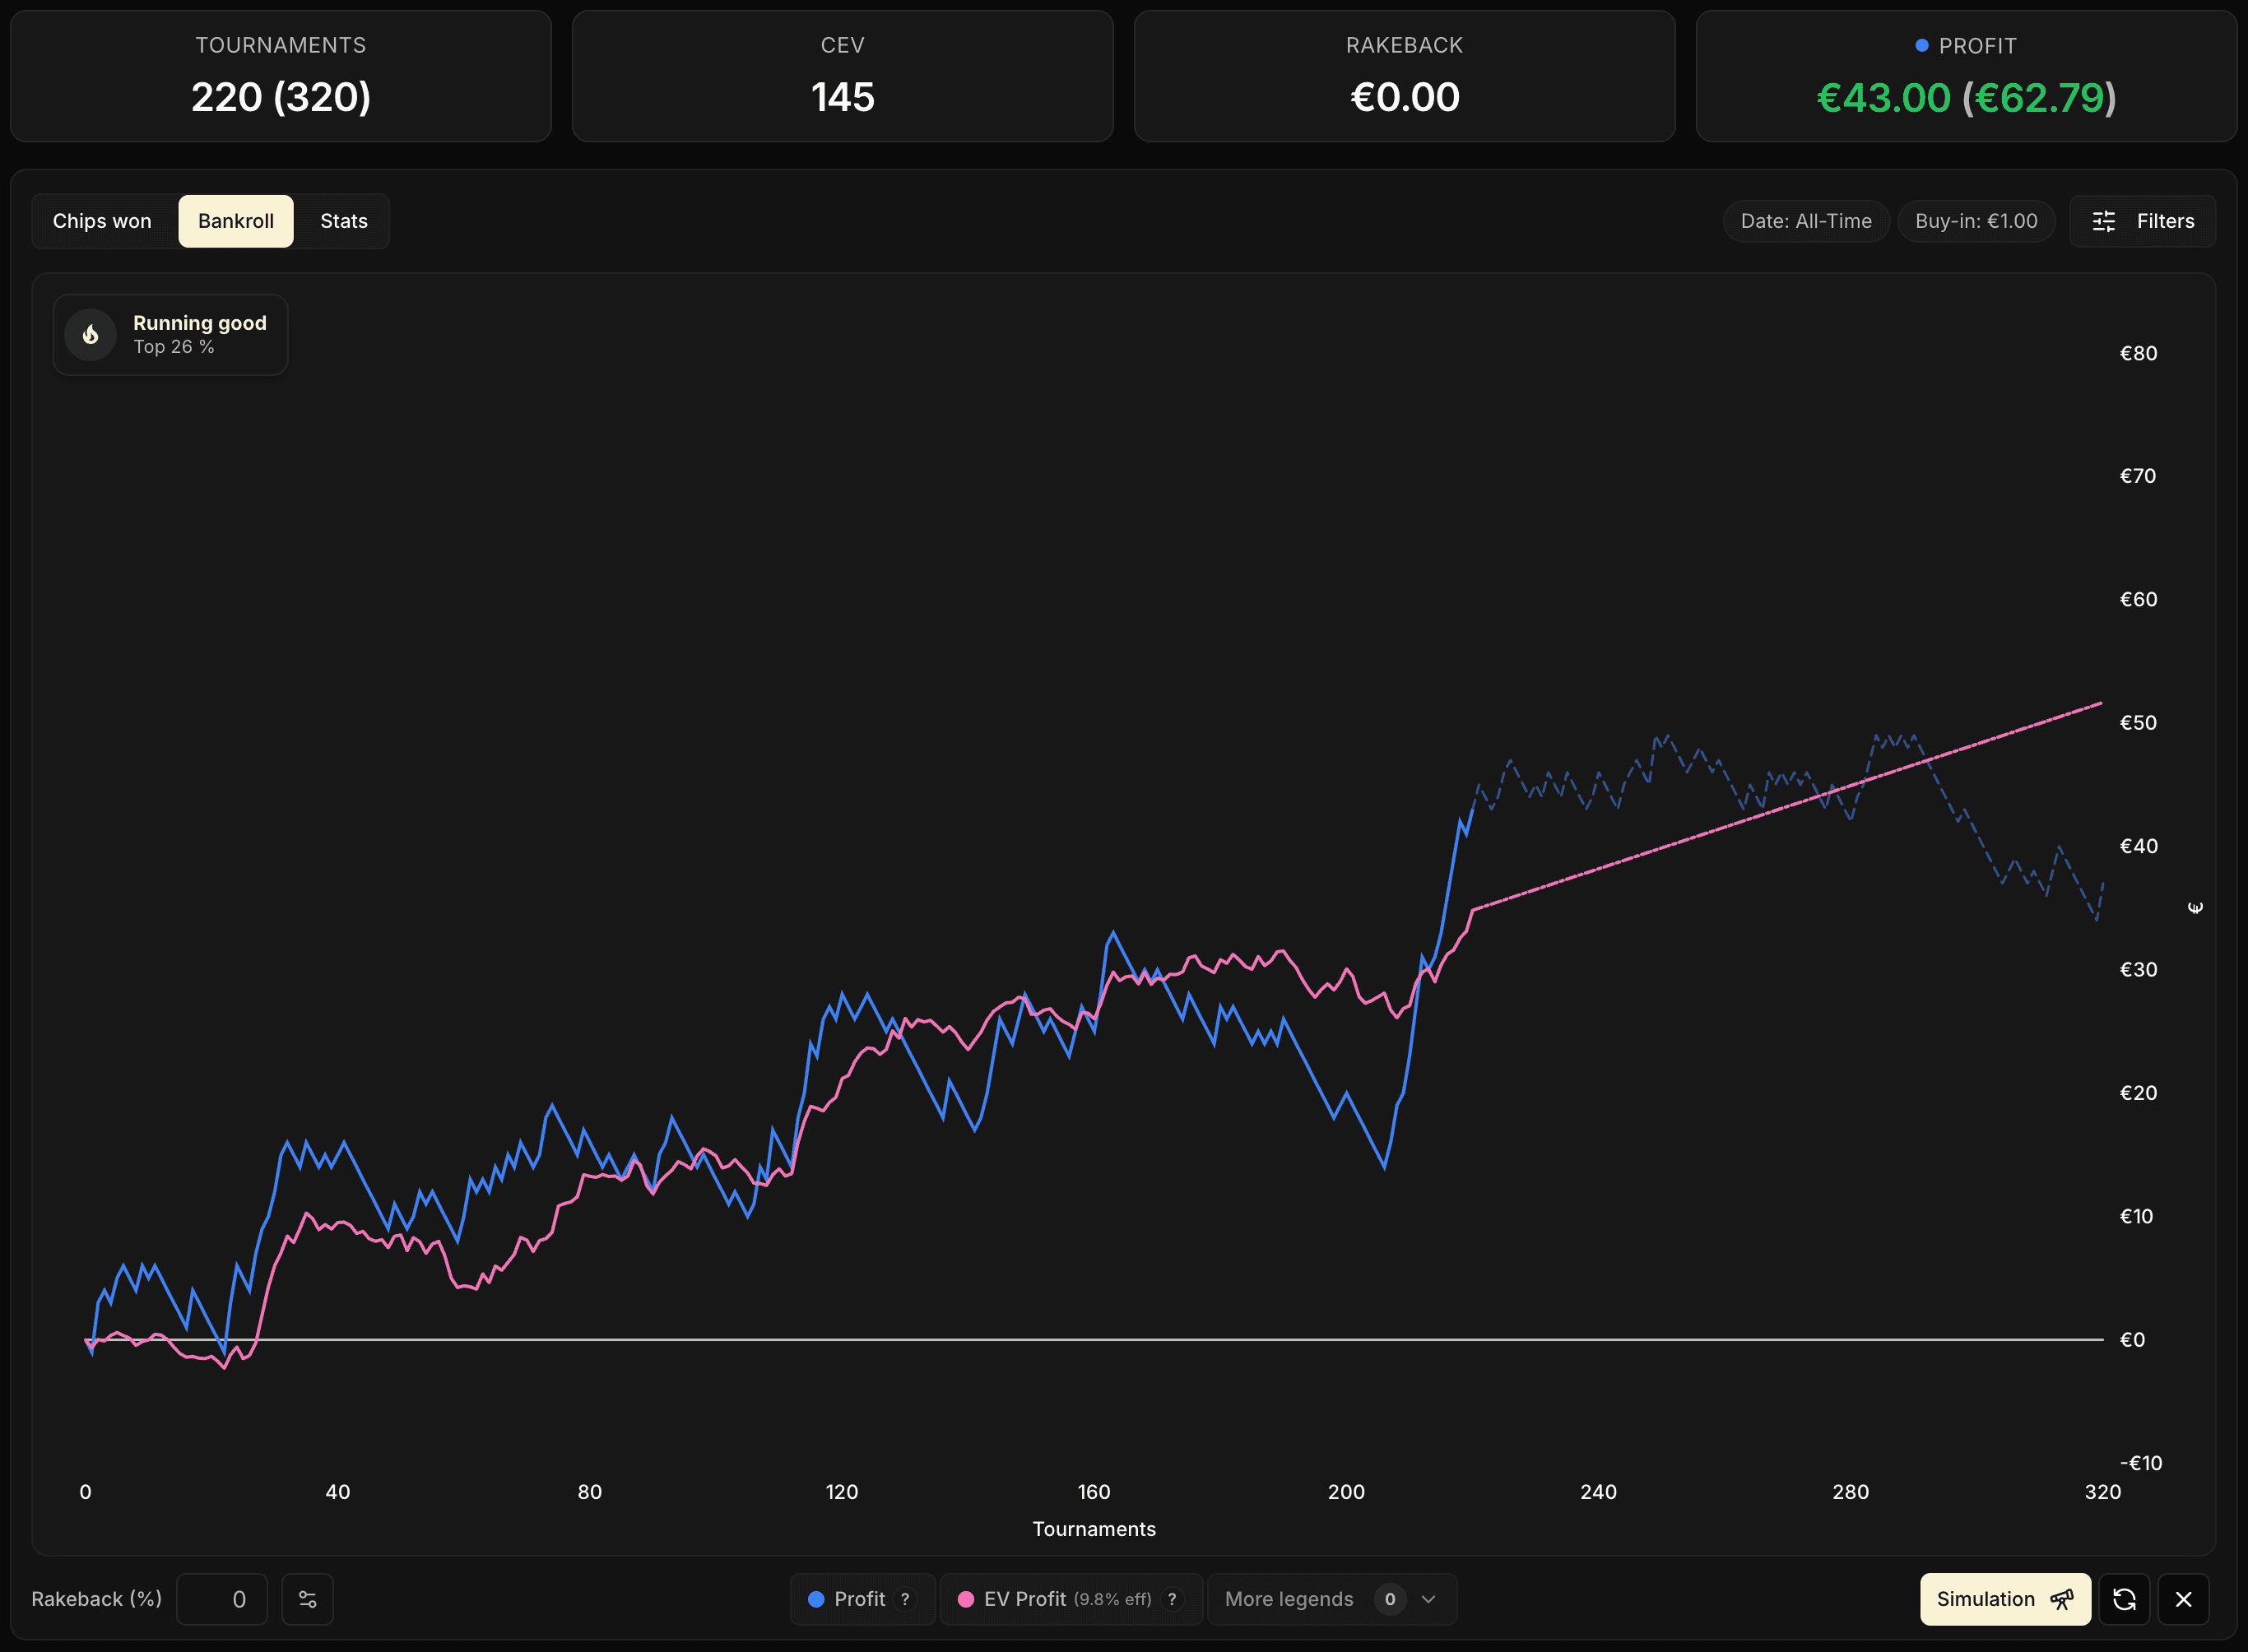The width and height of the screenshot is (2248, 1652).
Task: Open the Date: All-Time filter
Action: point(1805,221)
